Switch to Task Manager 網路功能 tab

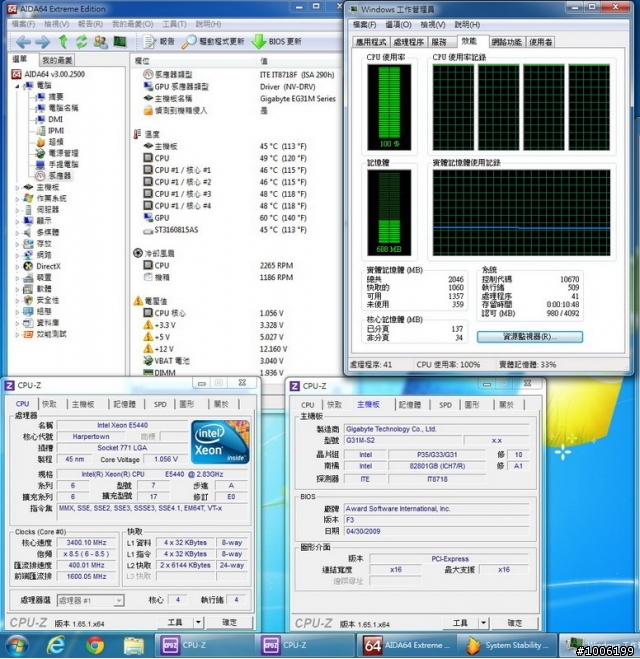coord(506,42)
